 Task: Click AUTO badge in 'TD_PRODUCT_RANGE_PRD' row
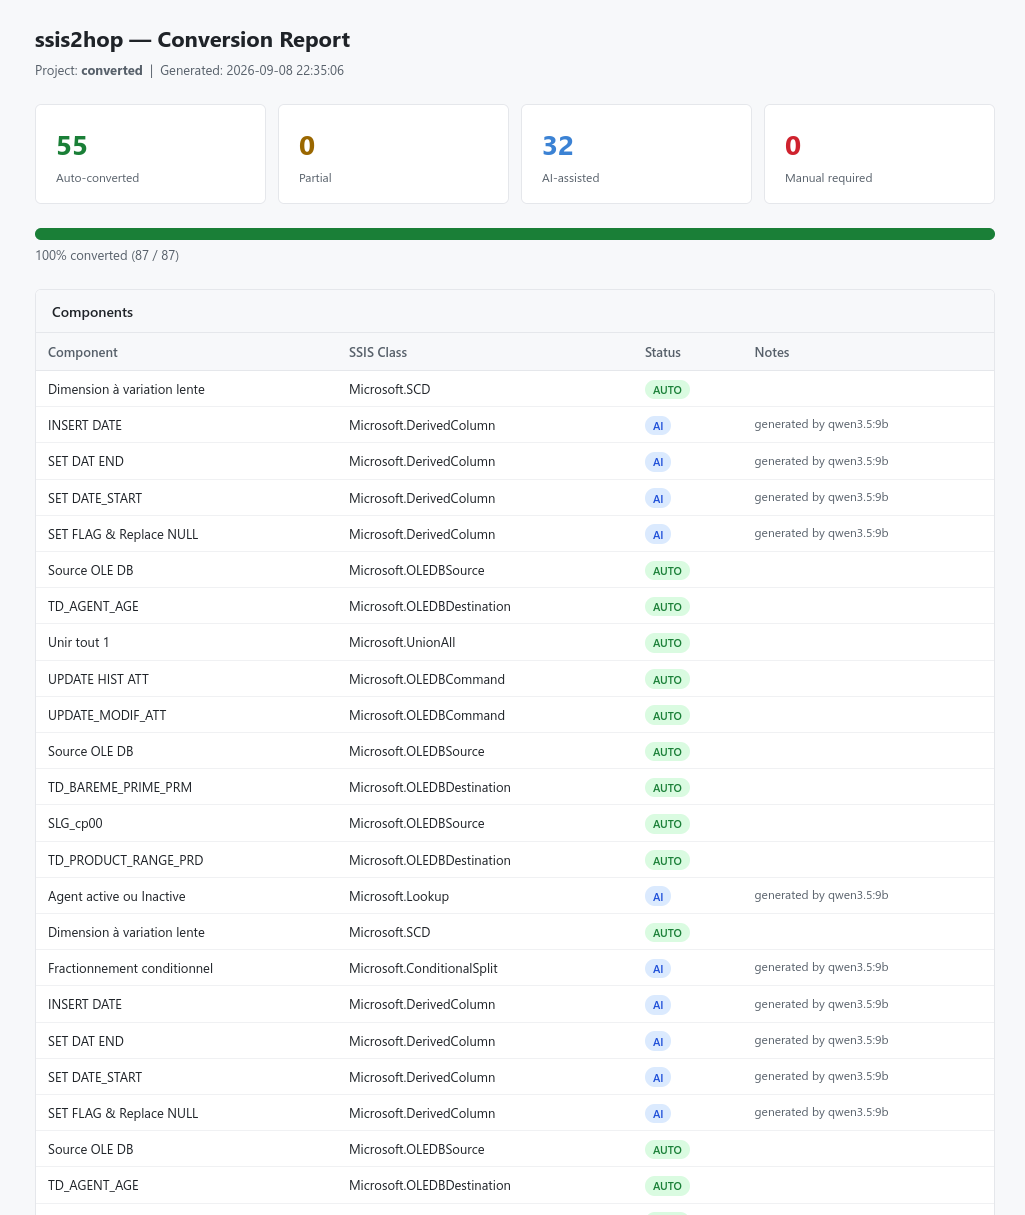[x=667, y=861]
